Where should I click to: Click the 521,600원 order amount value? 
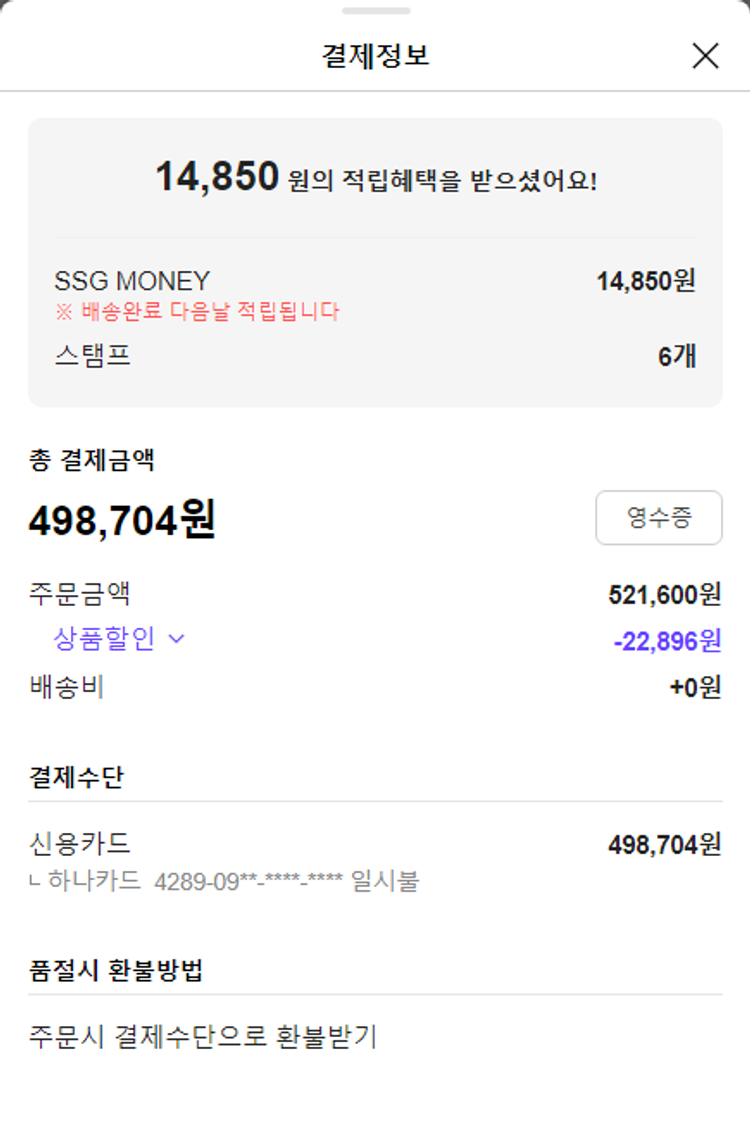[664, 595]
